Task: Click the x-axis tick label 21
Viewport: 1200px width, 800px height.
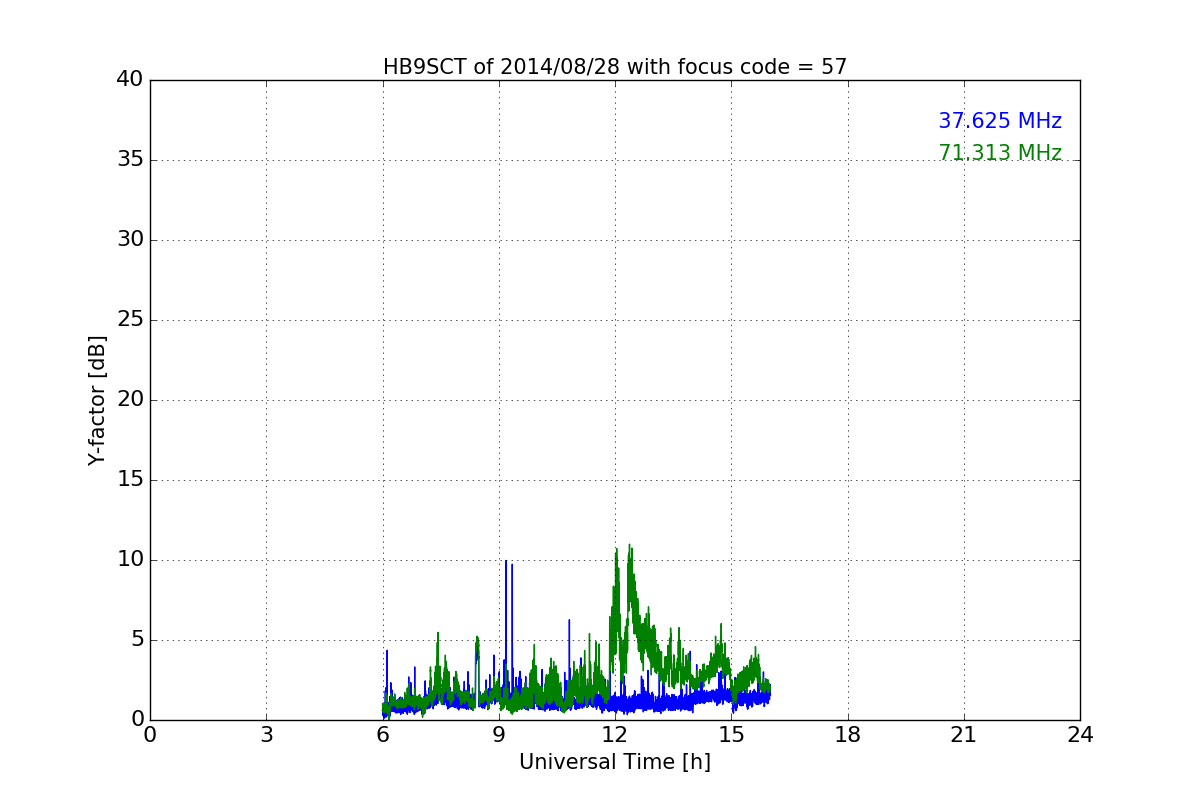Action: 964,735
